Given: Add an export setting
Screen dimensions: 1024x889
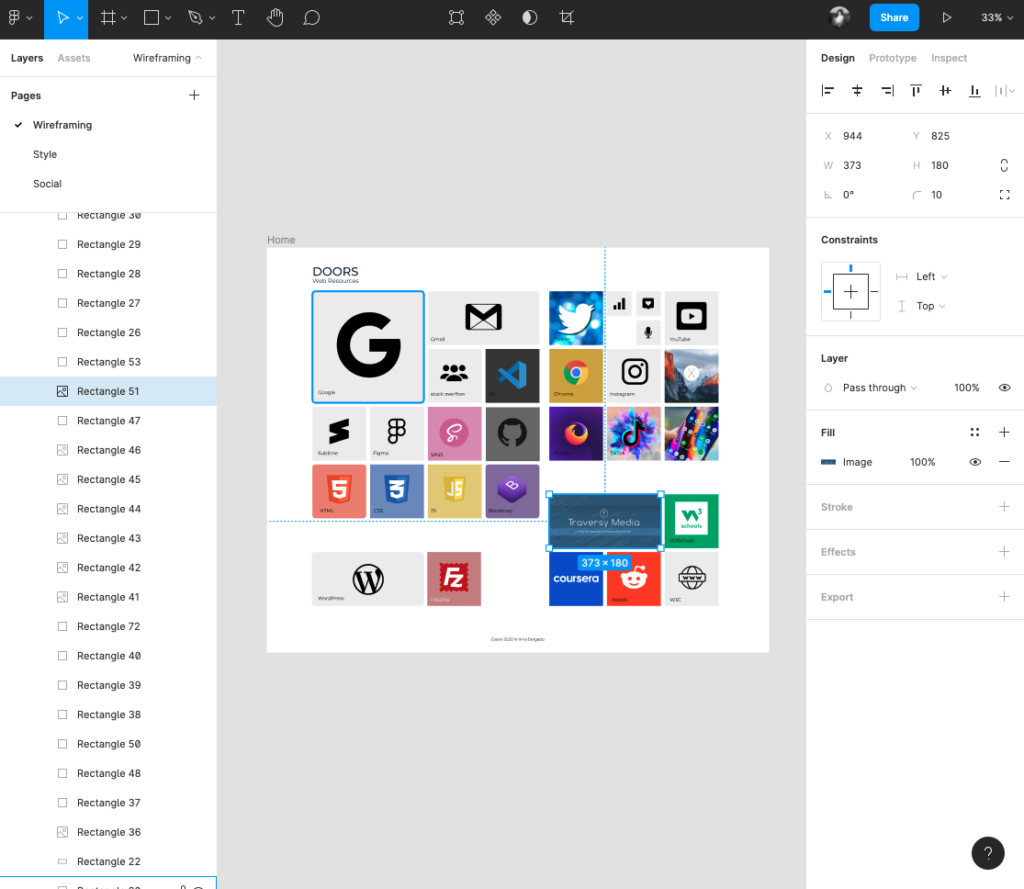Looking at the screenshot, I should (1004, 597).
